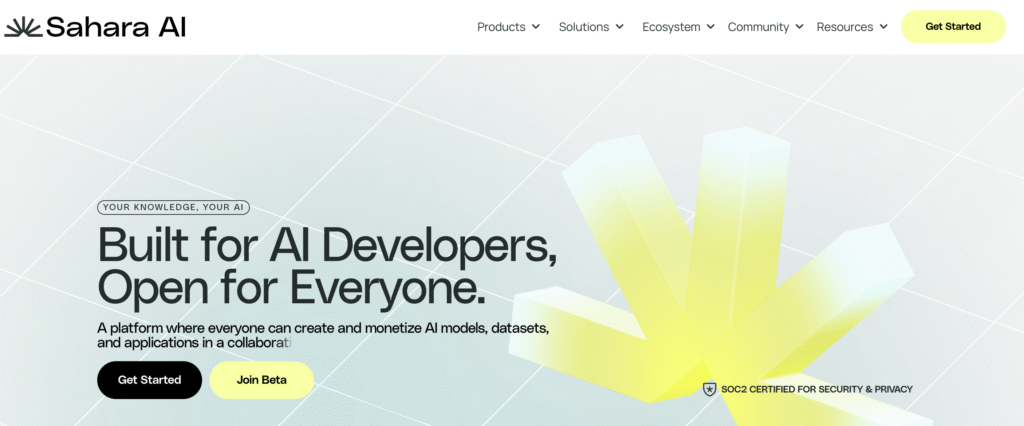Viewport: 1024px width, 426px height.
Task: Click the SOC2 Certified for Security & Privacy text
Action: 818,389
